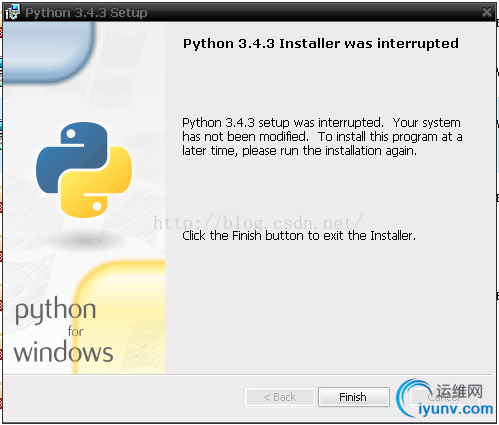The height and width of the screenshot is (425, 499).
Task: Click the Finish button to exit installer
Action: click(x=354, y=397)
